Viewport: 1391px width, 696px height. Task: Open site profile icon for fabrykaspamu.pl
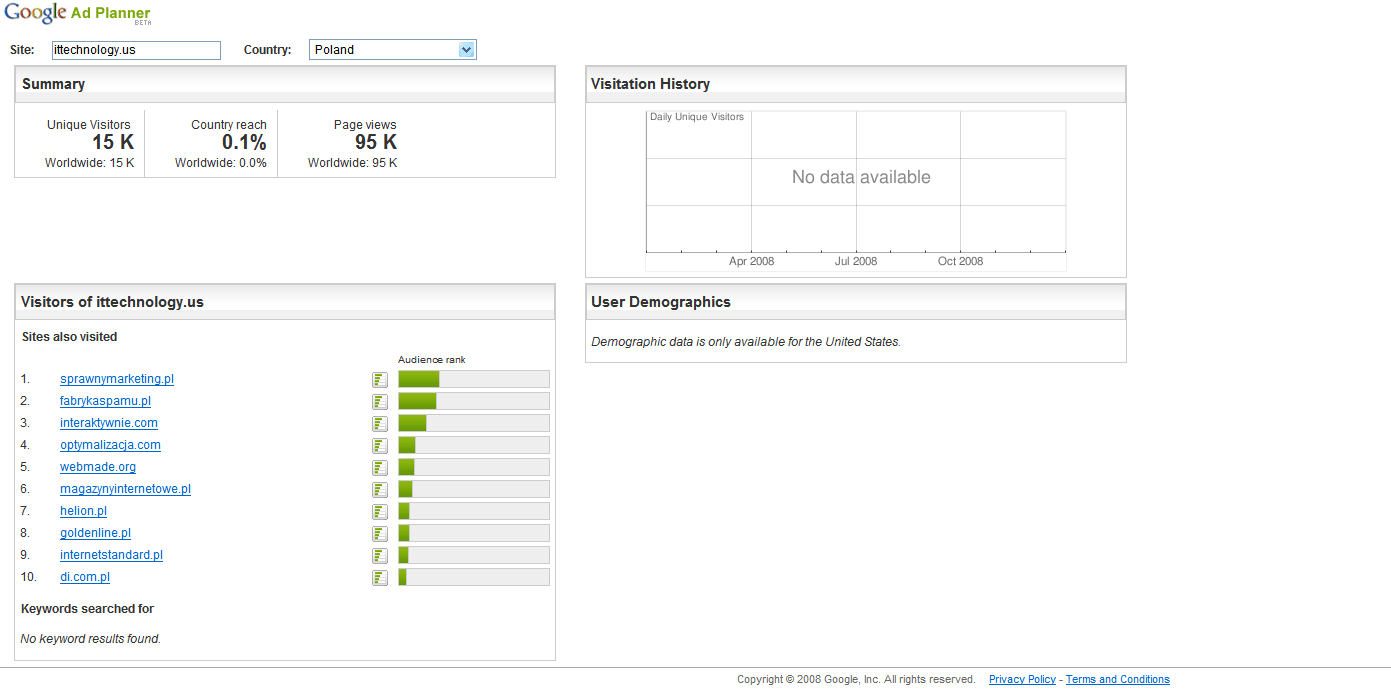(380, 401)
